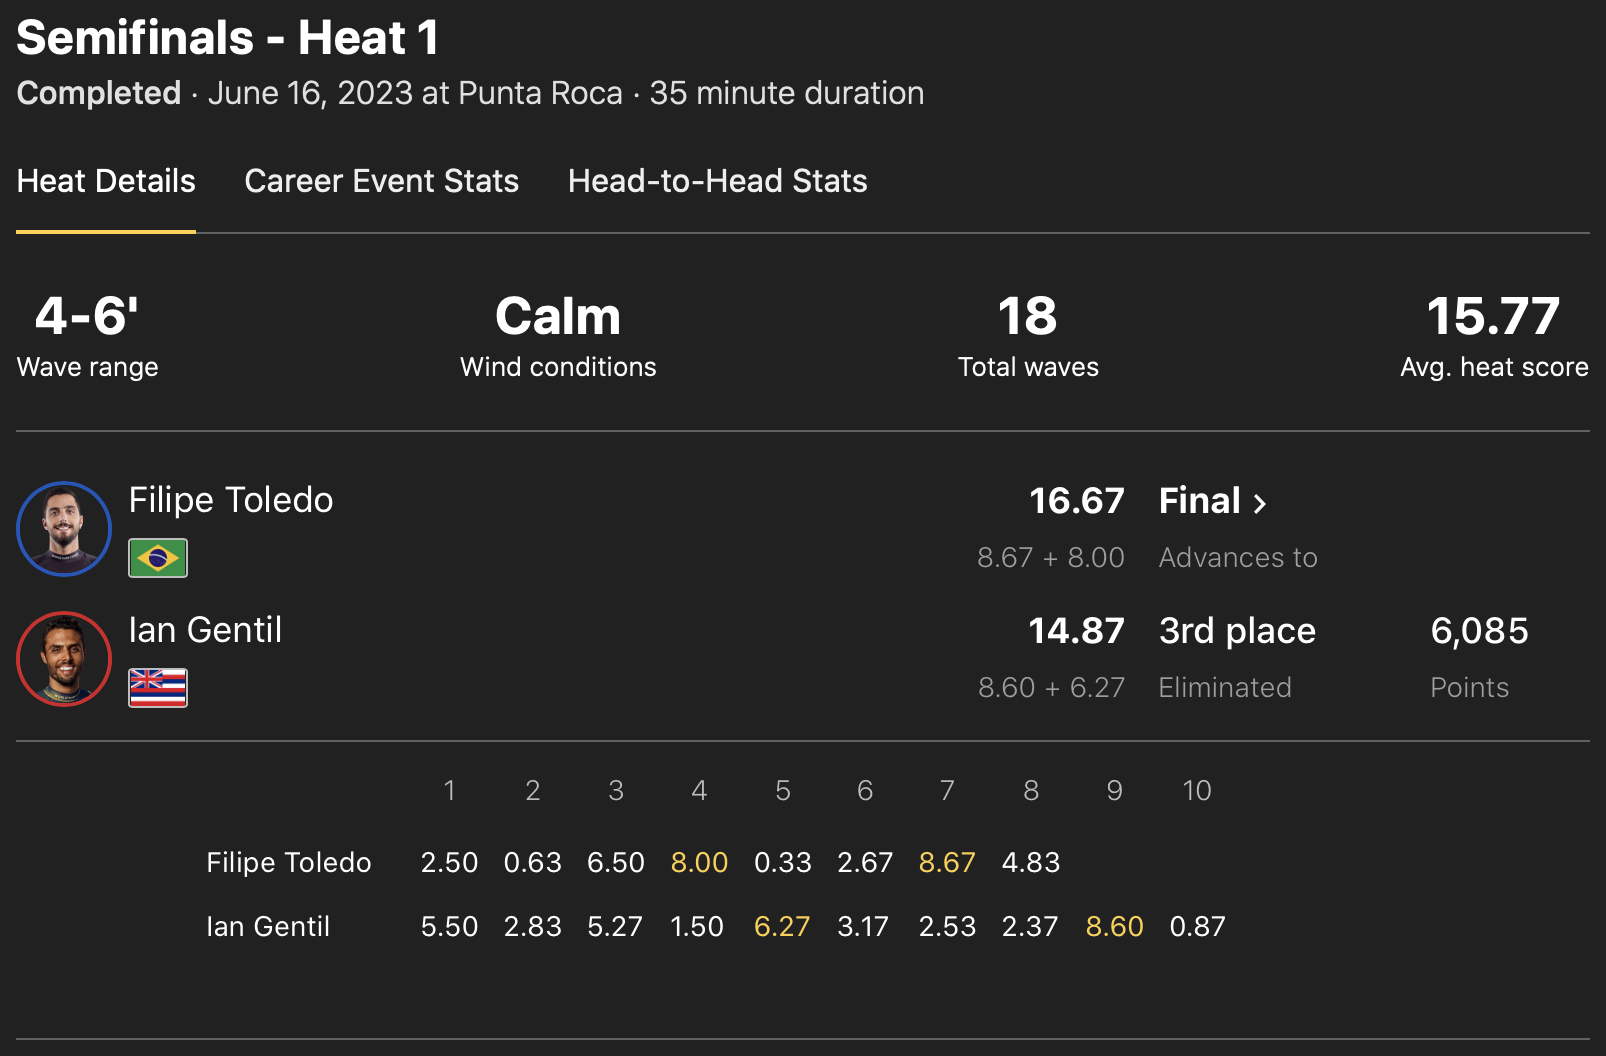Click Gentil's highlighted 6.27 wave score
This screenshot has width=1606, height=1056.
point(781,926)
